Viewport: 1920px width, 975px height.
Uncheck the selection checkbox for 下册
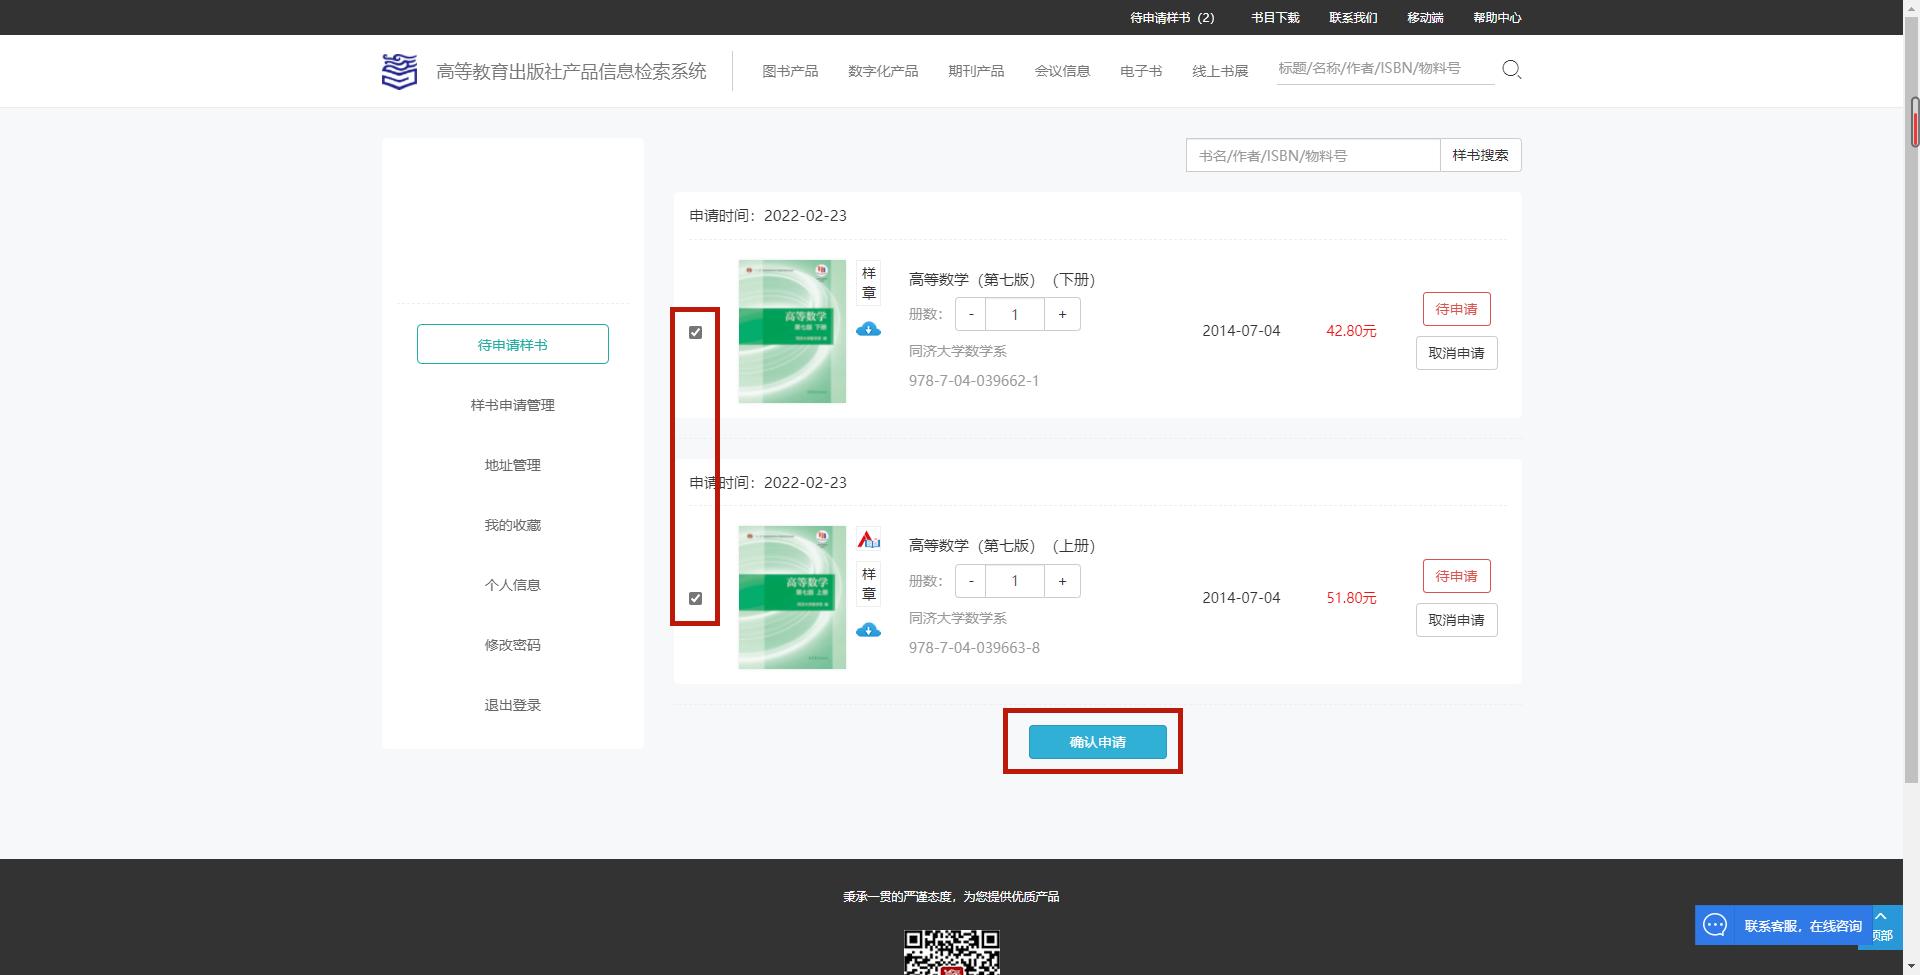pos(695,333)
